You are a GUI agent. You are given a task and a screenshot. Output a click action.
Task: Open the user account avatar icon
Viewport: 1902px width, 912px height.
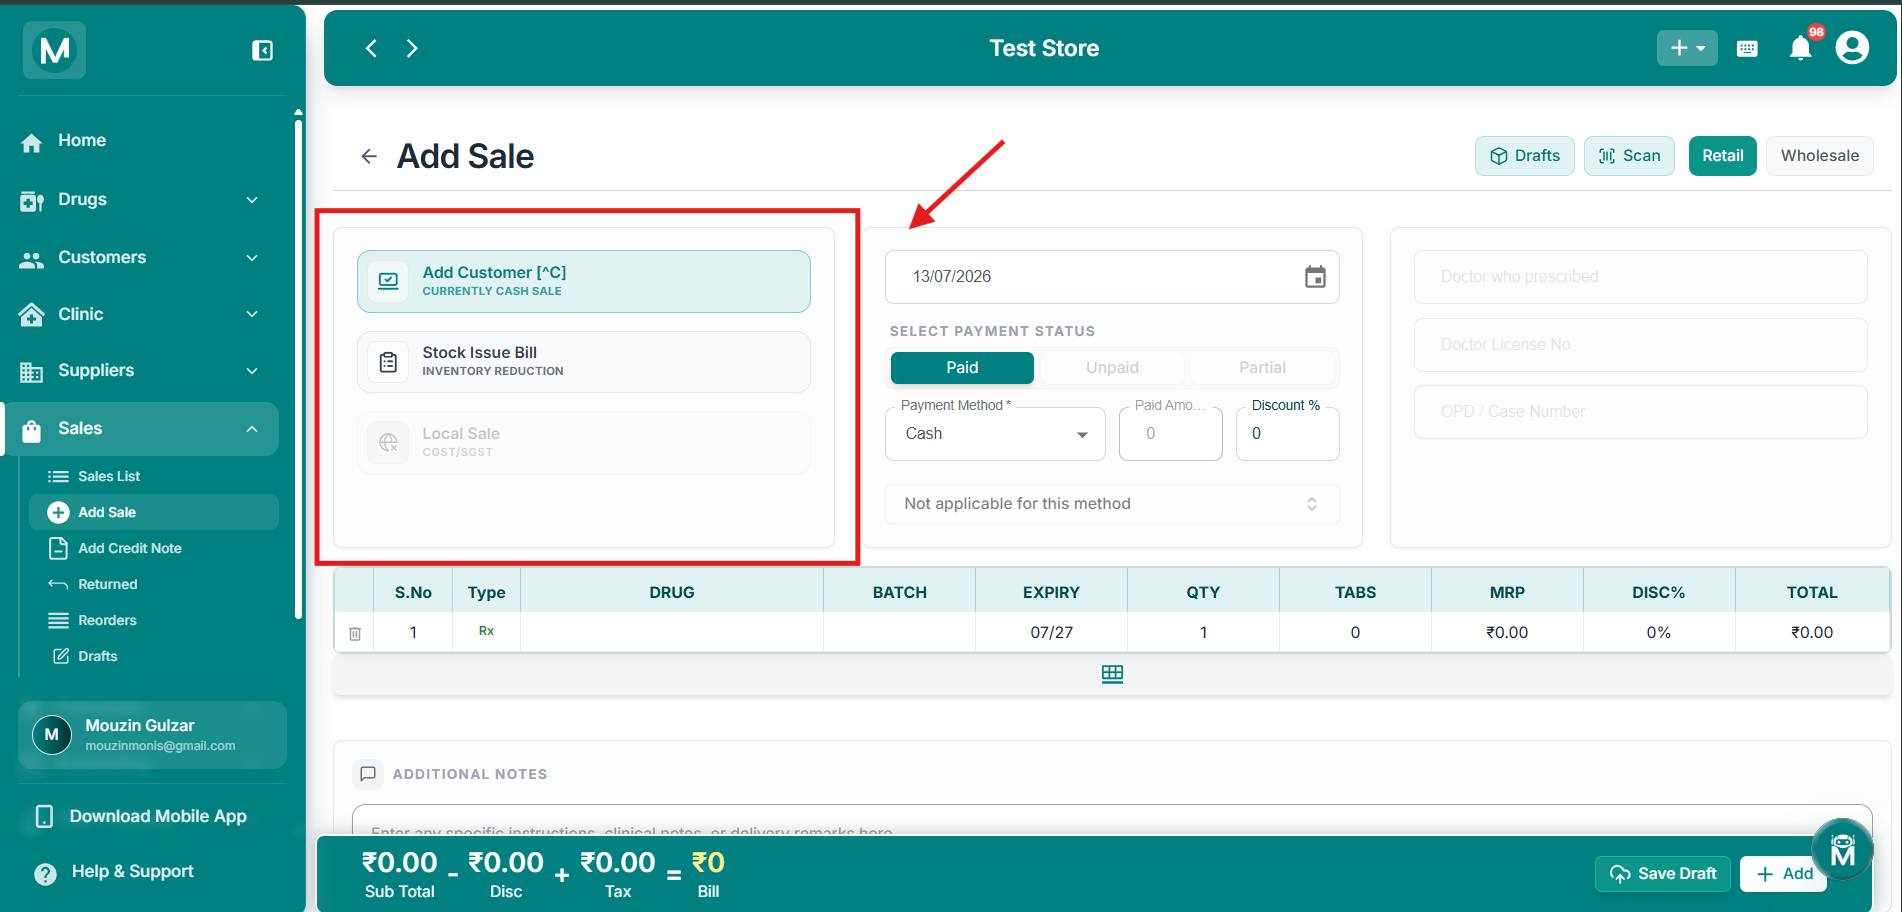[1852, 48]
